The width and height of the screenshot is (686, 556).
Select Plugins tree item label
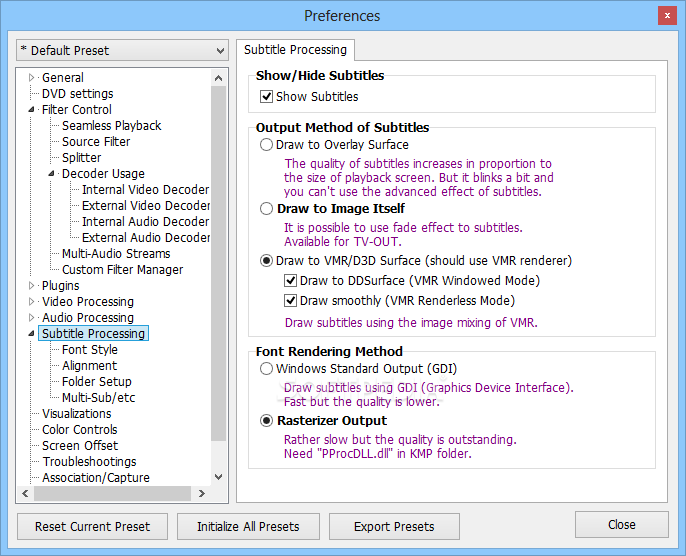pyautogui.click(x=60, y=286)
